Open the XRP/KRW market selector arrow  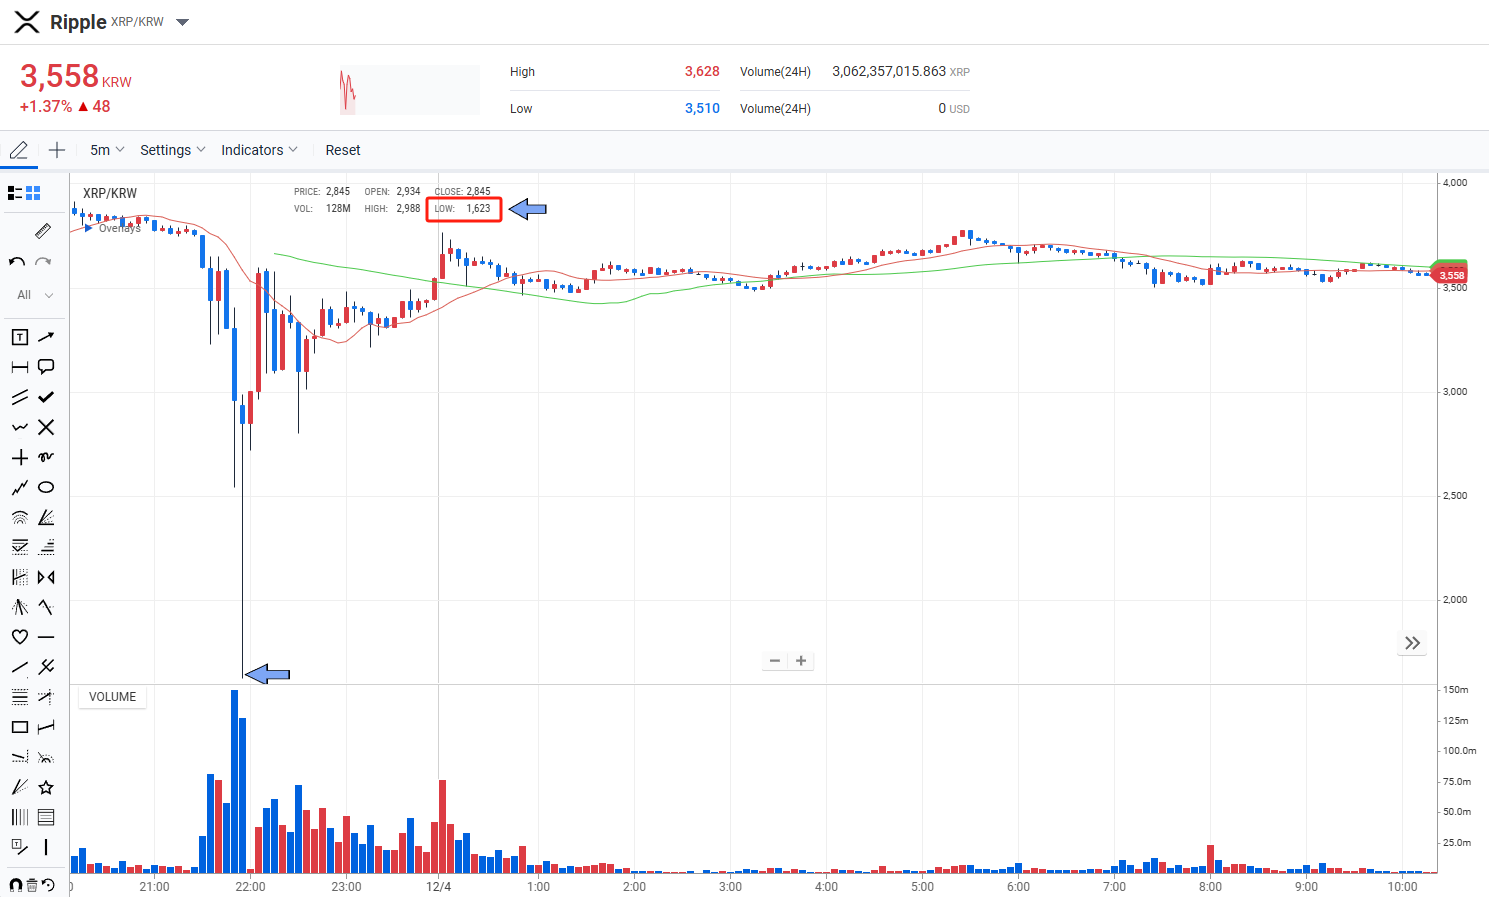(182, 22)
